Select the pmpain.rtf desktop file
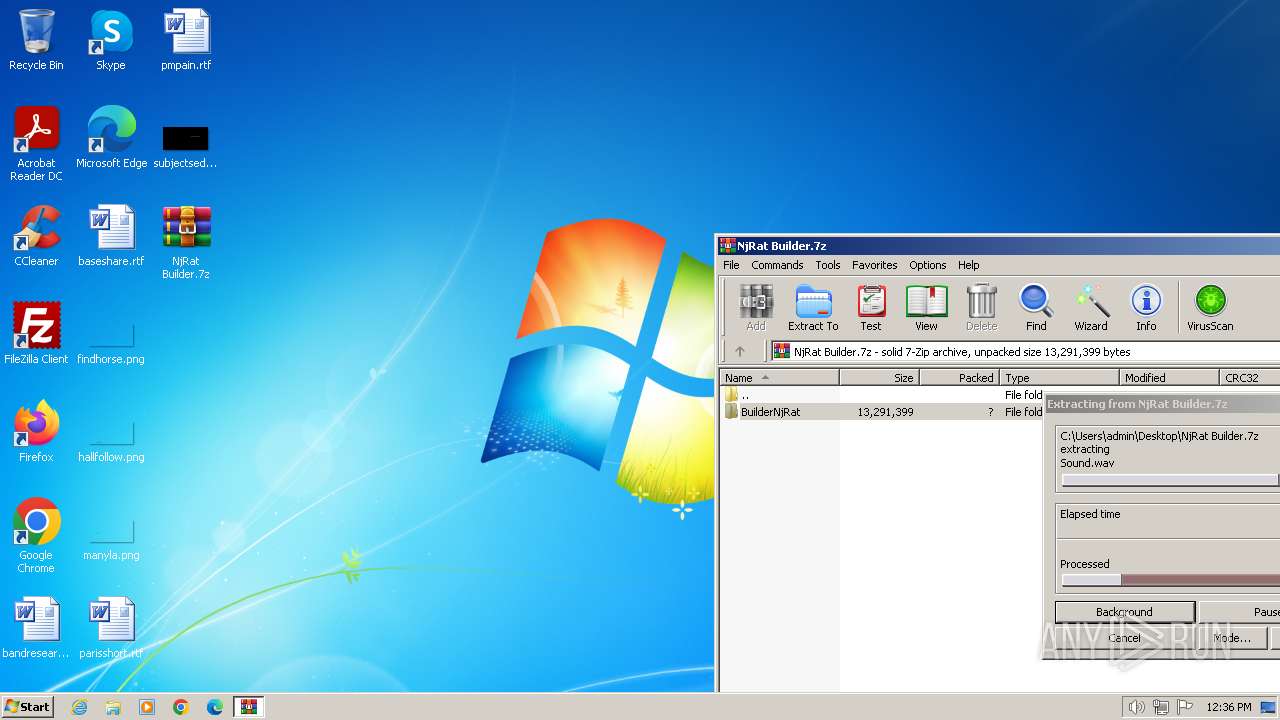1280x720 pixels. [186, 40]
